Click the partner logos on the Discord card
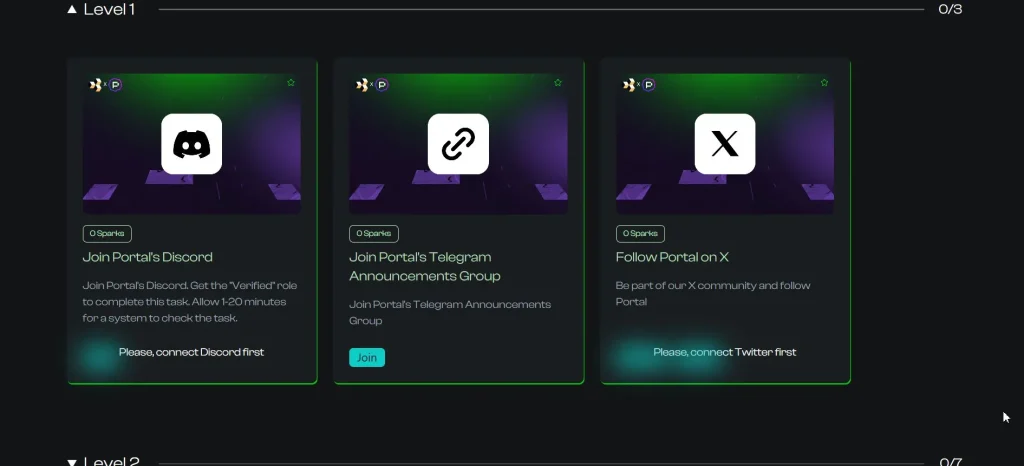1024x466 pixels. click(105, 85)
